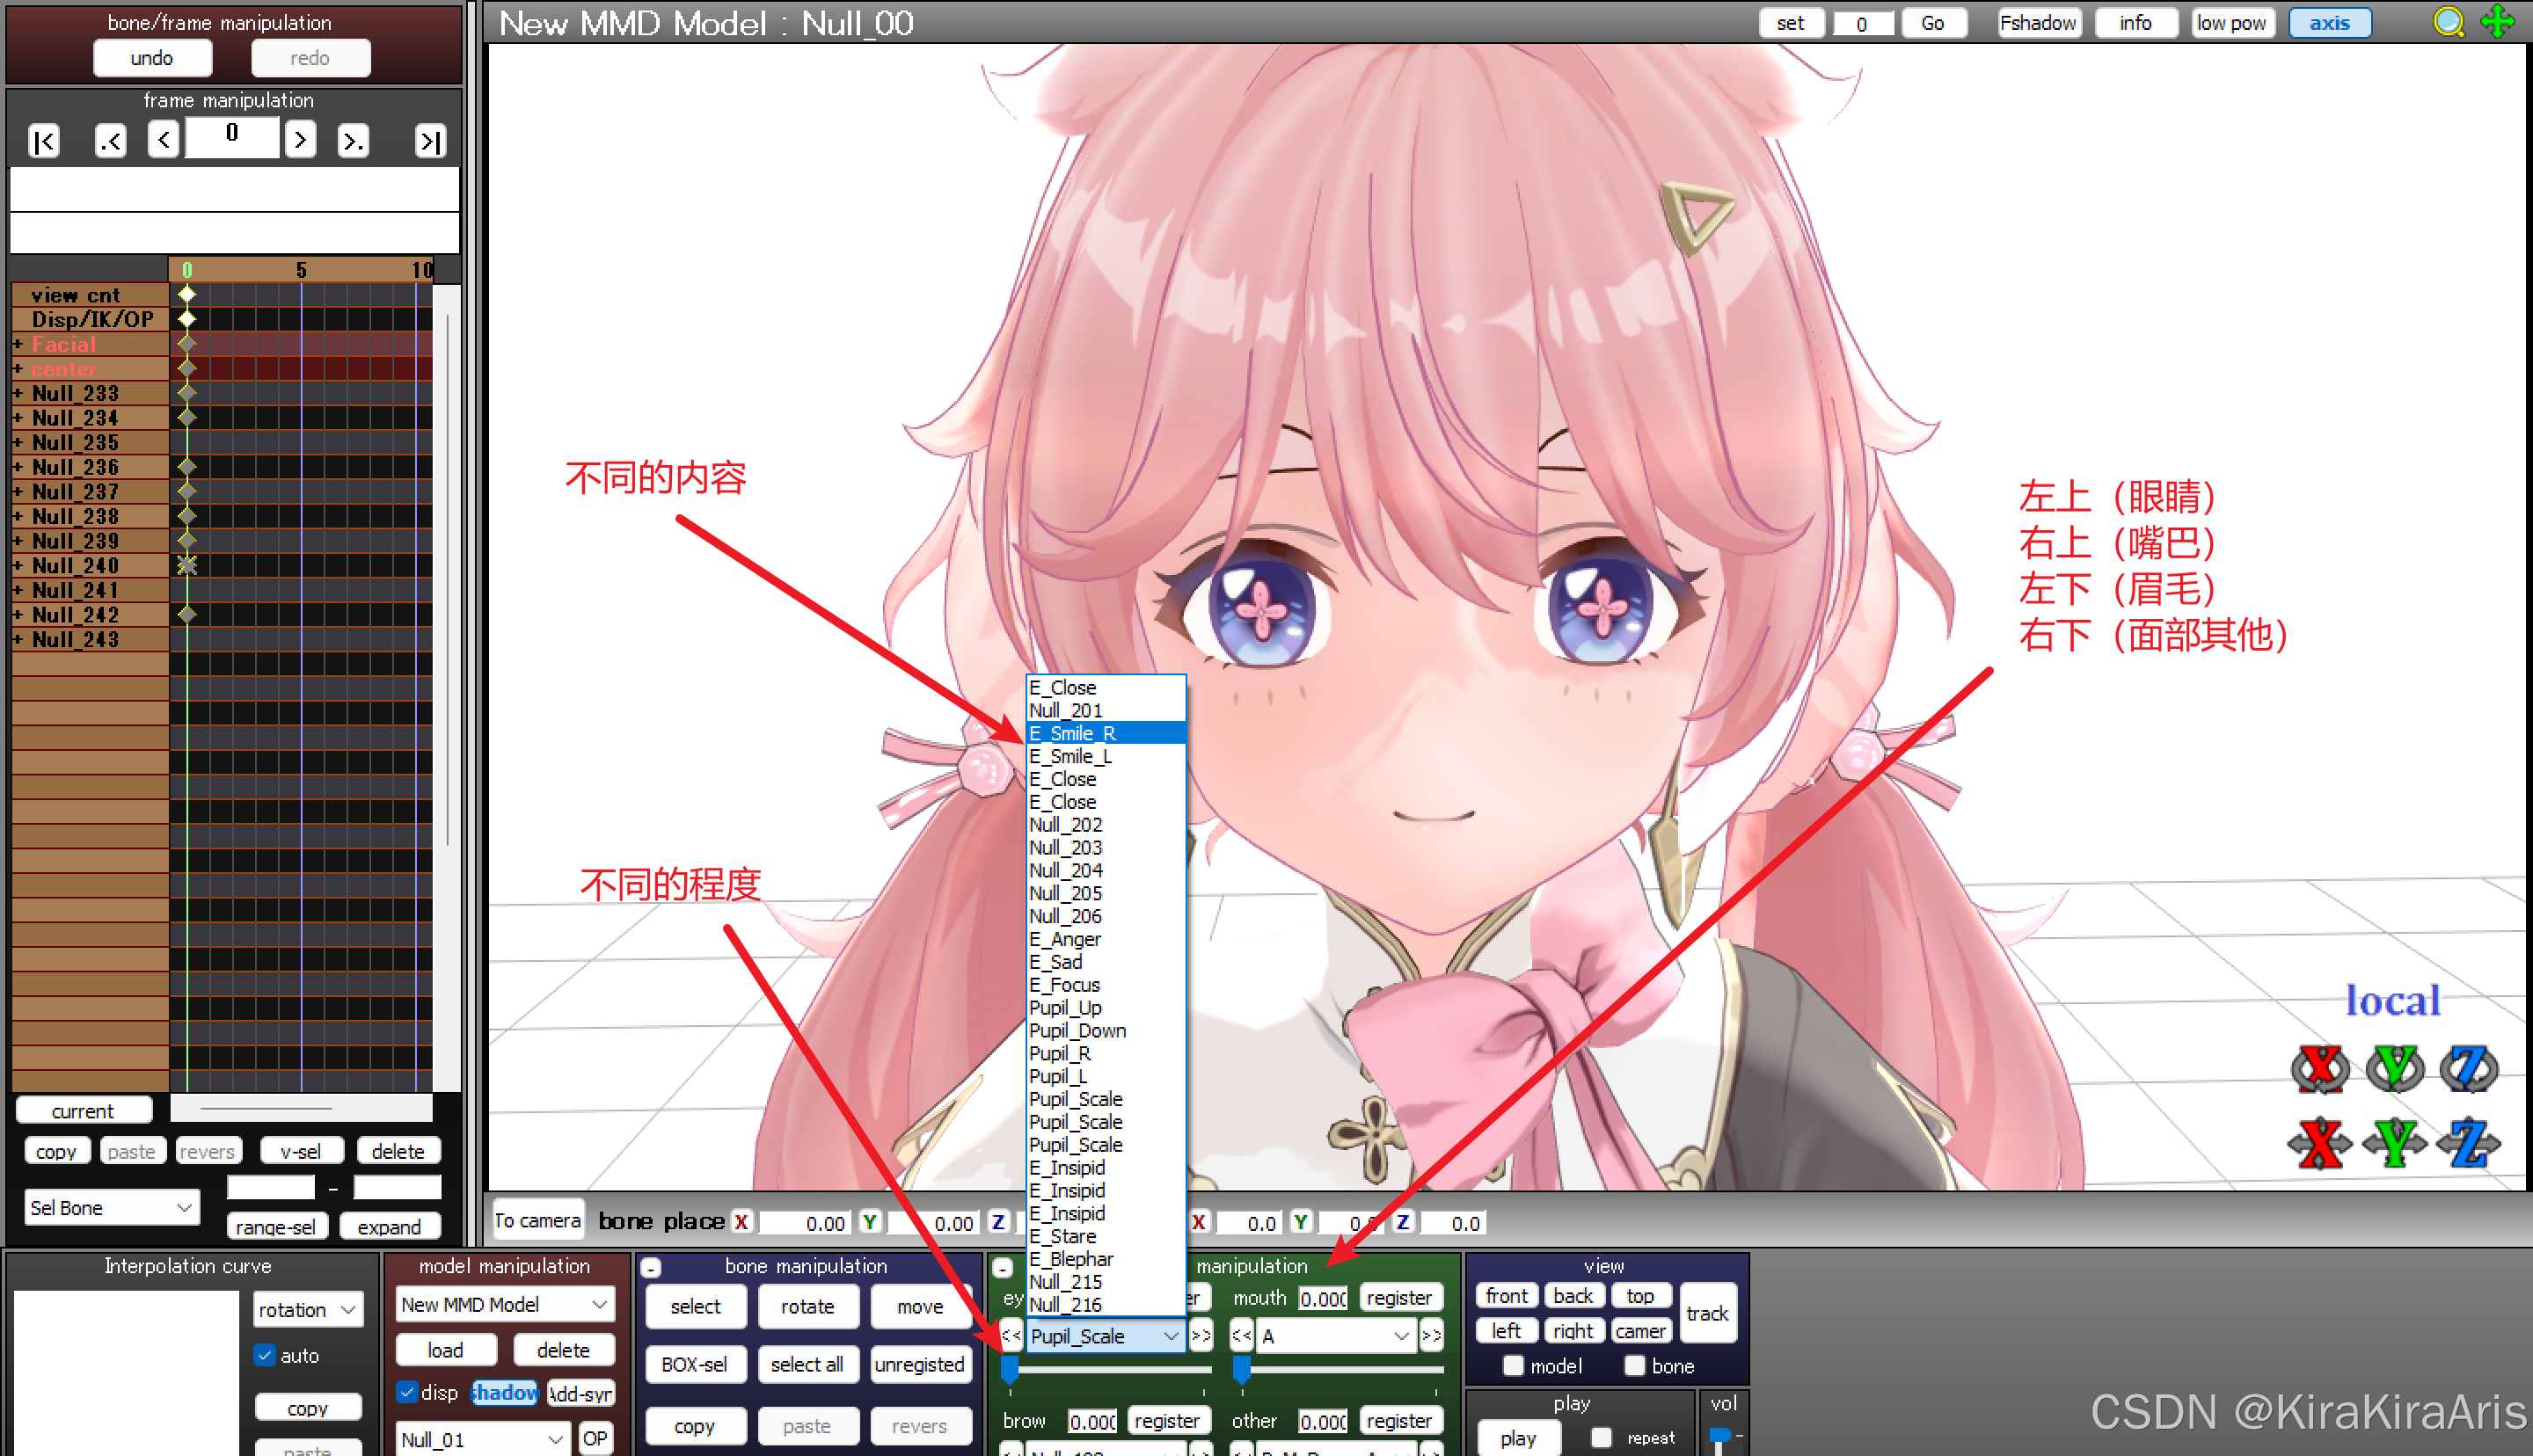Jump to first frame button
The height and width of the screenshot is (1456, 2533).
pyautogui.click(x=44, y=141)
